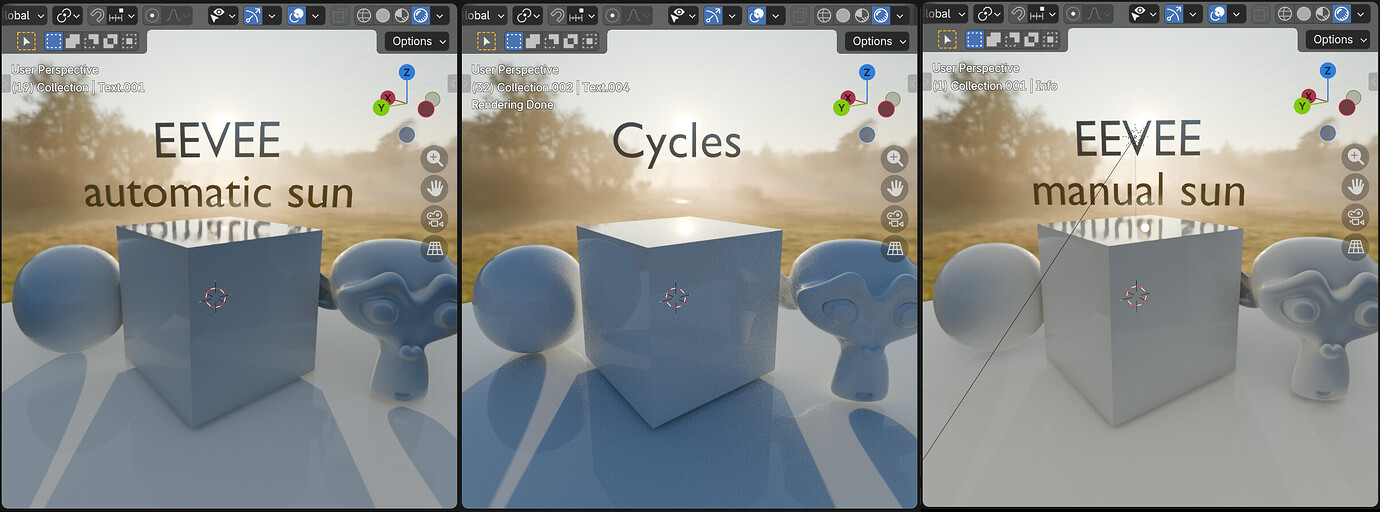Click red X axis in EEVEE manual sun gizmo
The width and height of the screenshot is (1380, 512).
[x=1309, y=97]
